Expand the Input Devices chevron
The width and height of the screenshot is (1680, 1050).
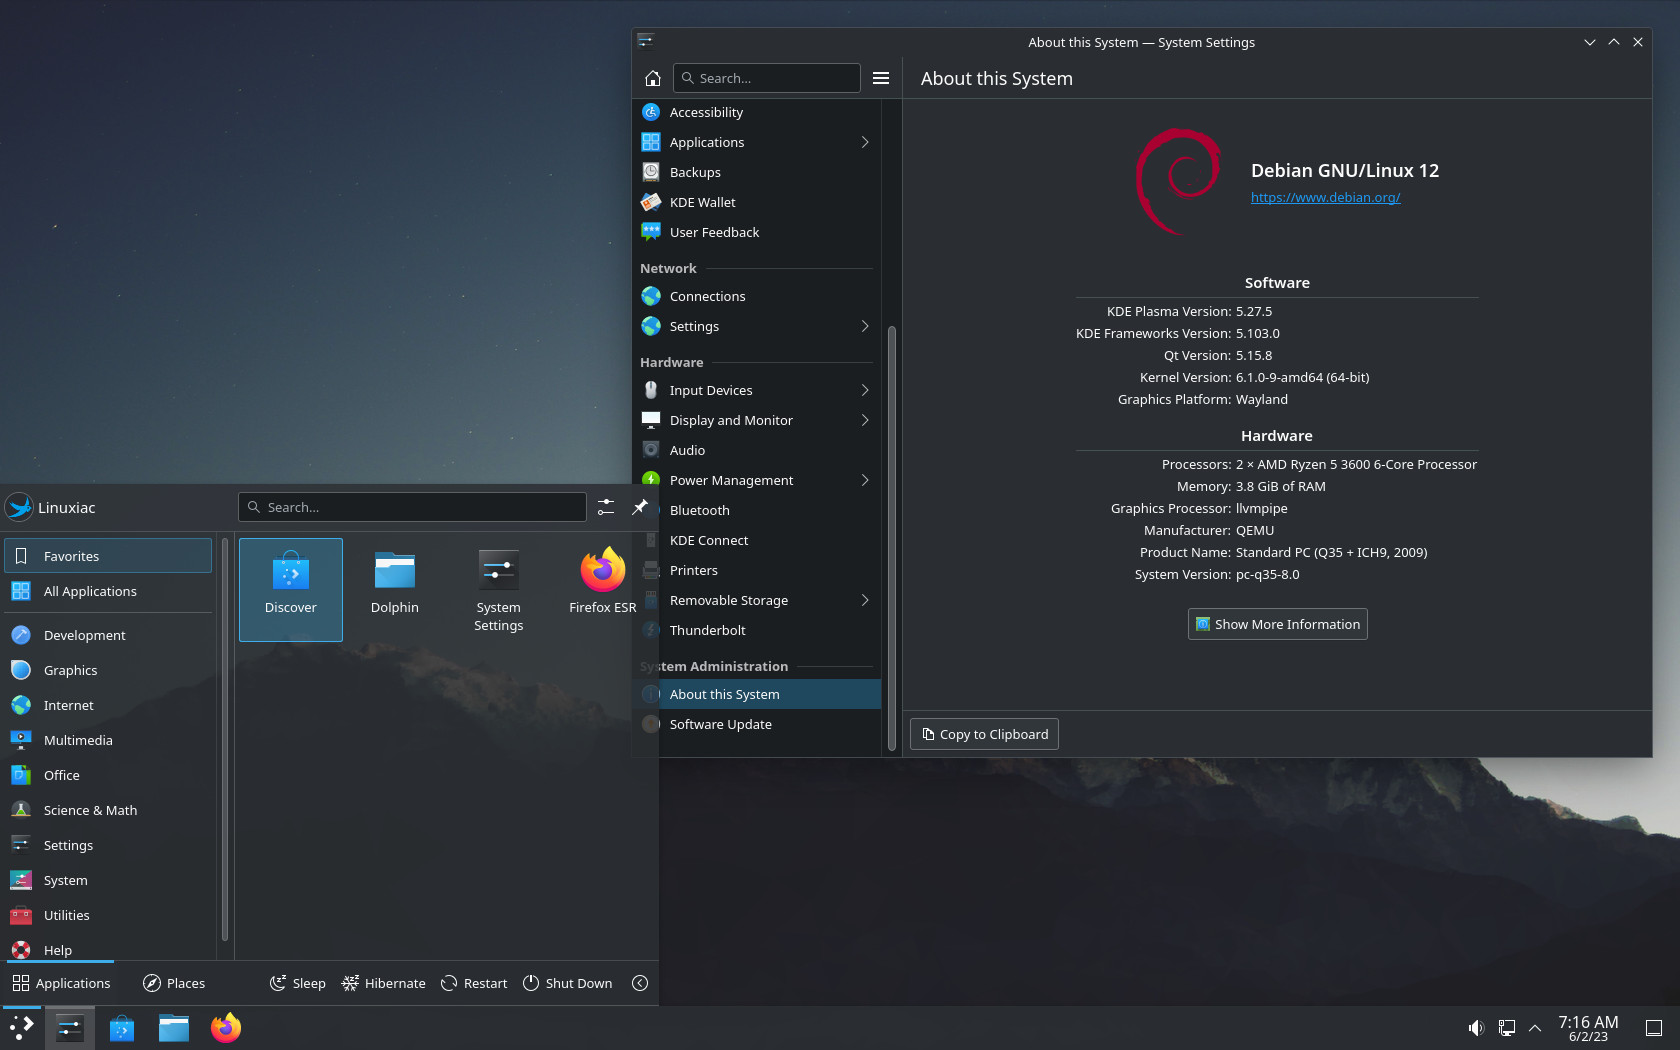[865, 390]
